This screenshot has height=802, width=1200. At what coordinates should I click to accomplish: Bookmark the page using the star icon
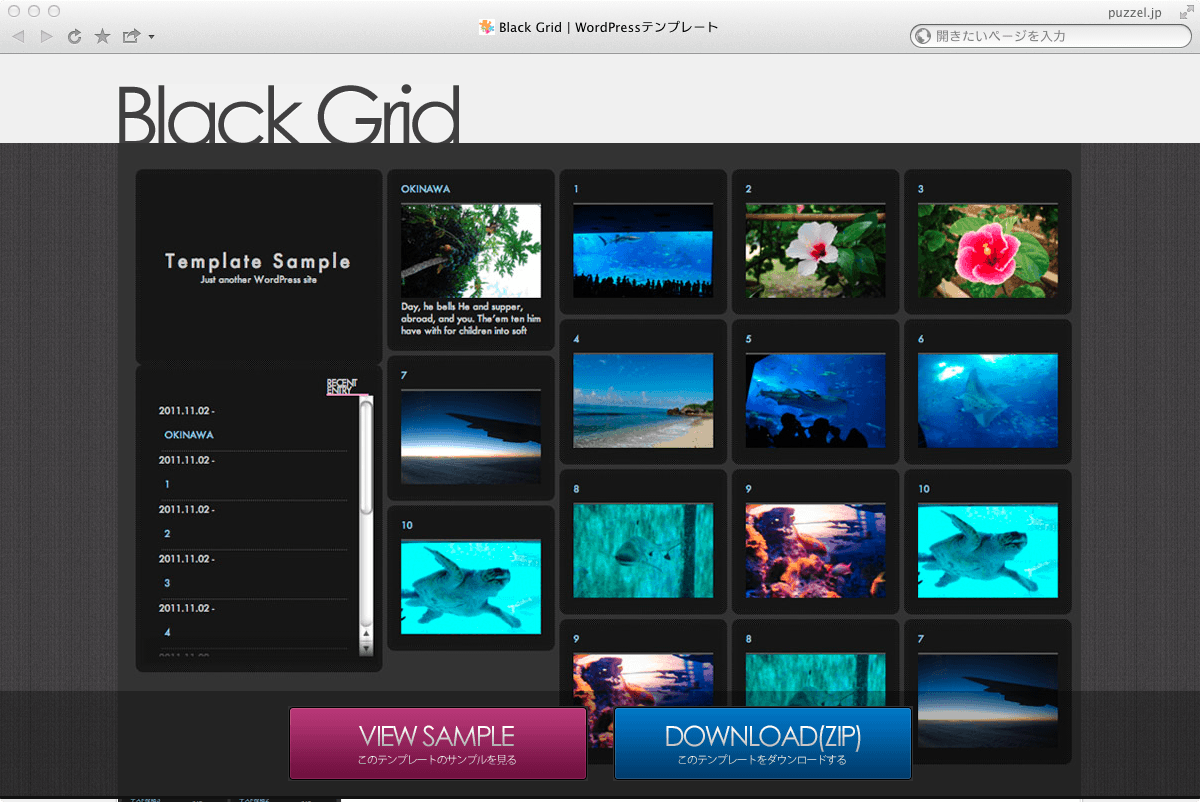pyautogui.click(x=102, y=37)
